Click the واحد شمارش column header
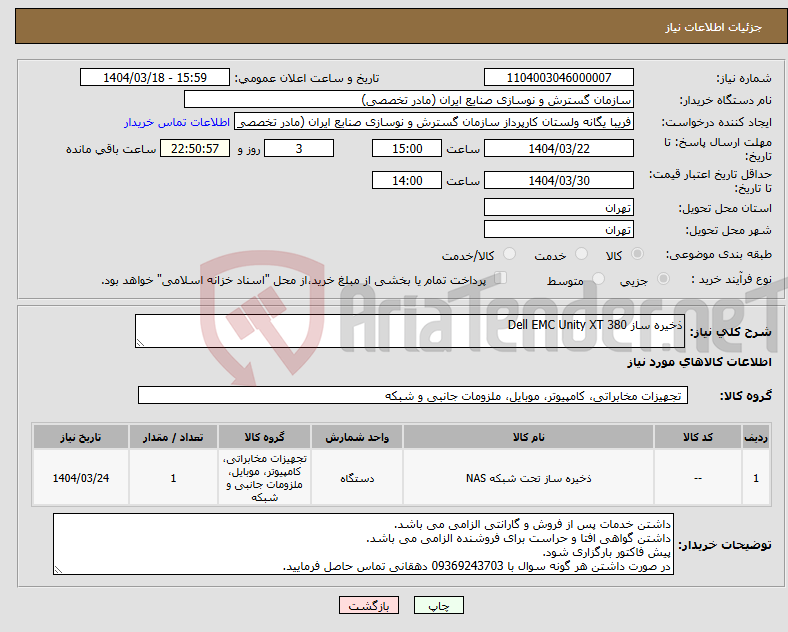788x632 pixels. (x=357, y=437)
